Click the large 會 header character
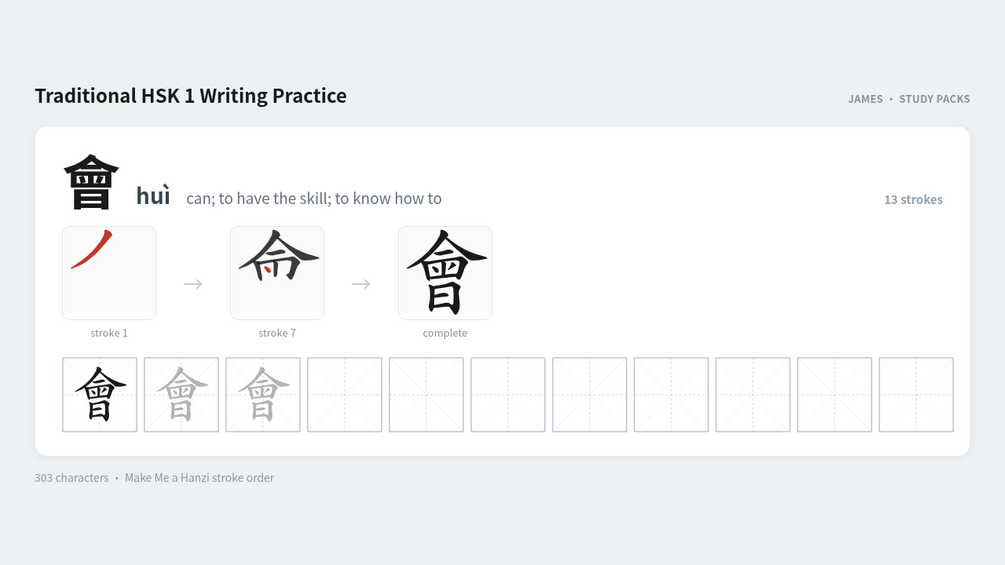 tap(91, 183)
